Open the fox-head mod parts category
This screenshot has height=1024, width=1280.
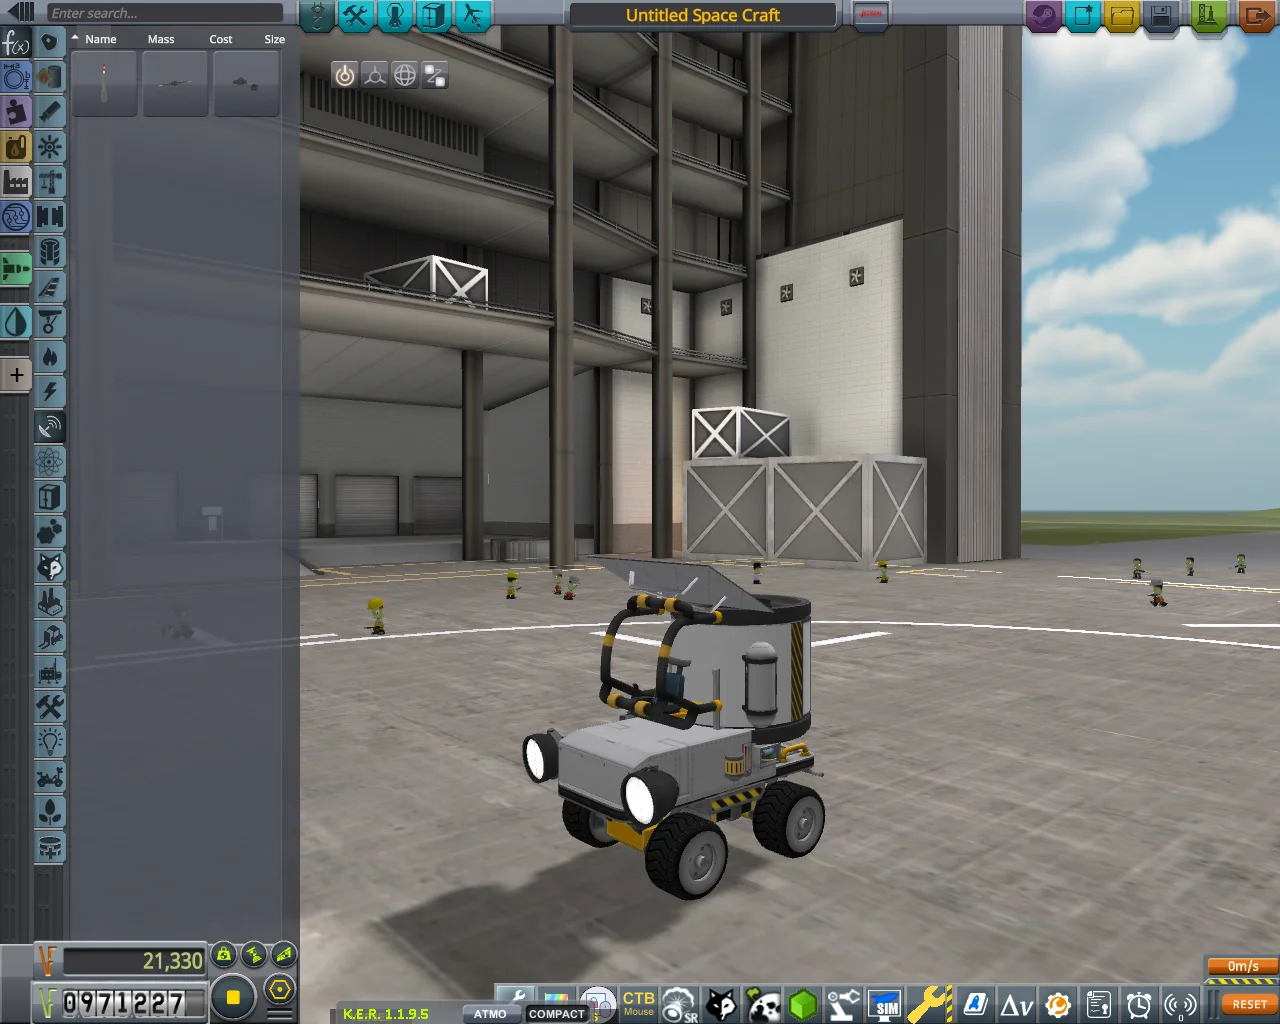[x=50, y=567]
